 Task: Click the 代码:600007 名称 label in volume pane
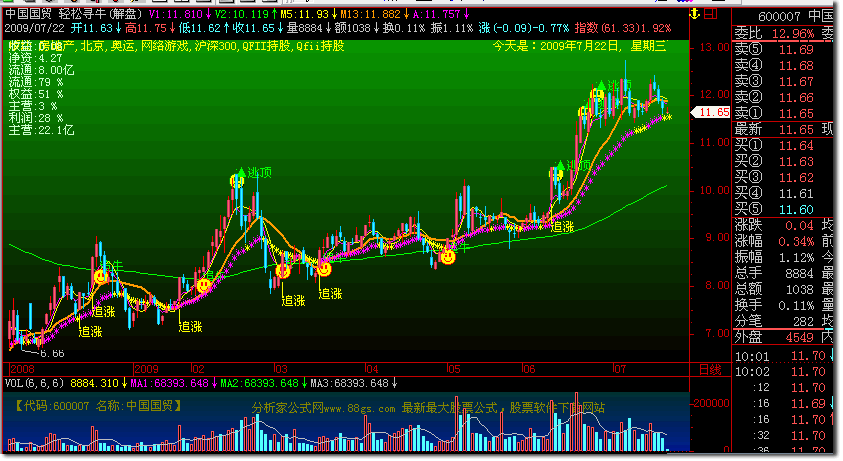click(x=98, y=406)
